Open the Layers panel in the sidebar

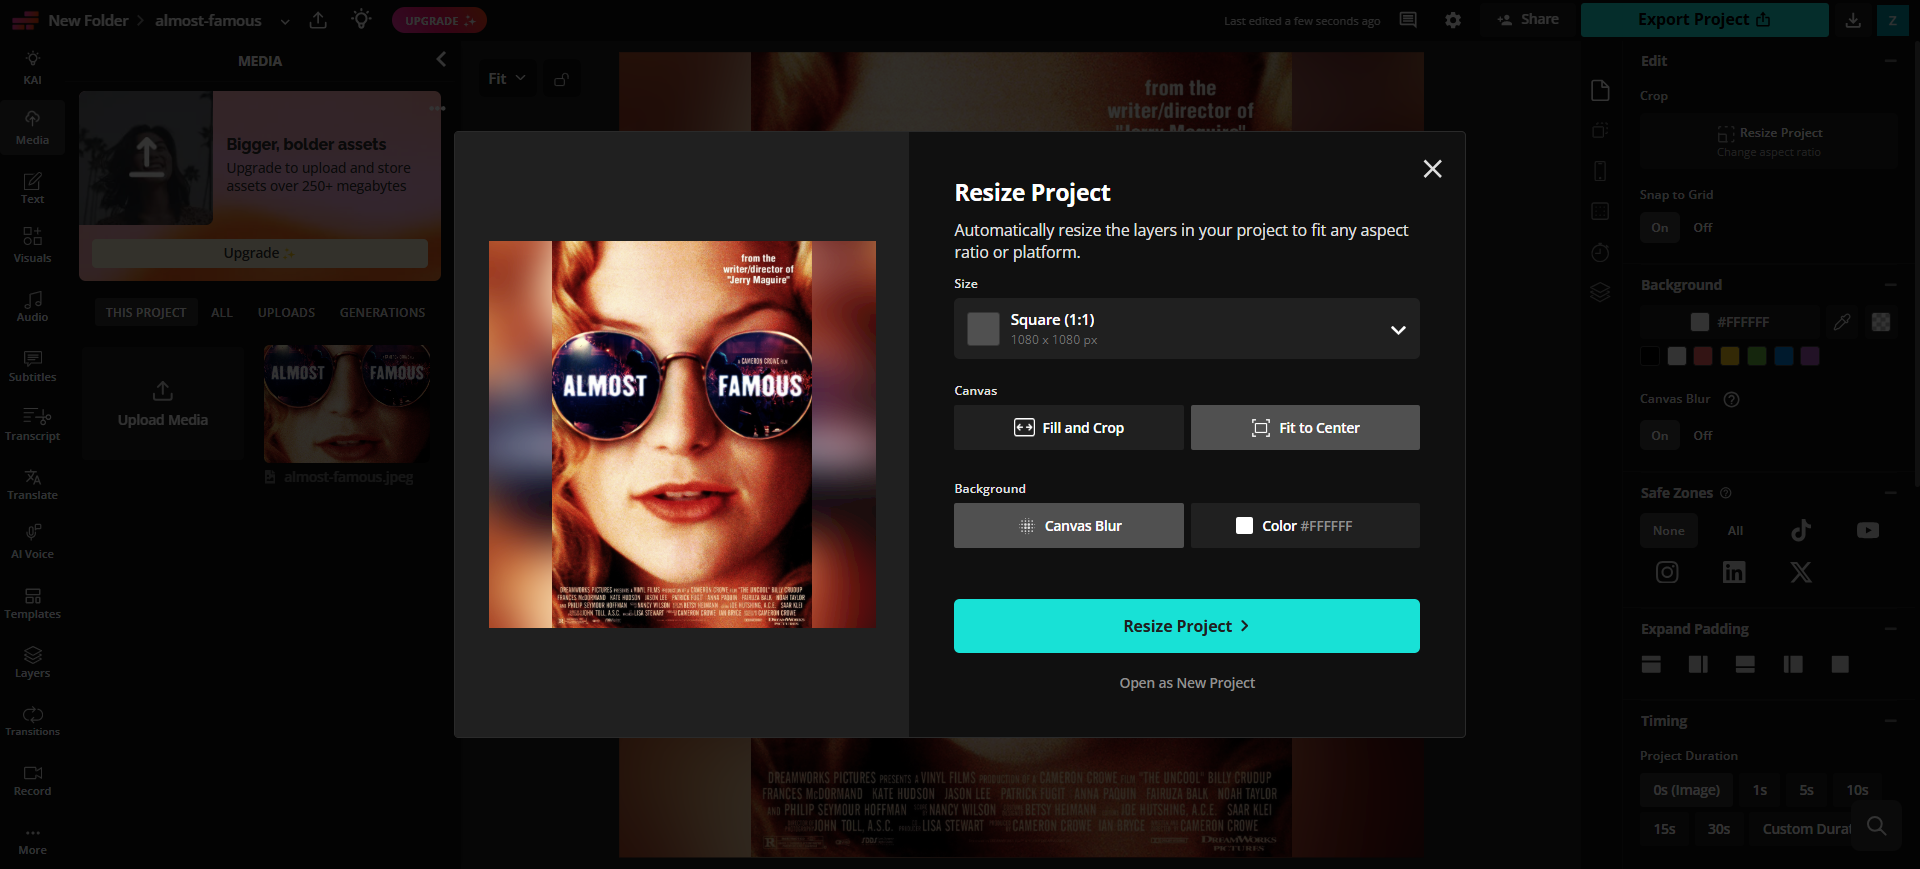(32, 661)
